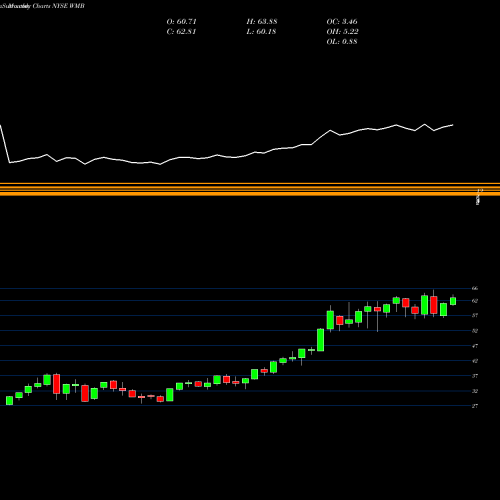Click the 'OH: 5.22' value
500x500 pixels.
click(342, 32)
